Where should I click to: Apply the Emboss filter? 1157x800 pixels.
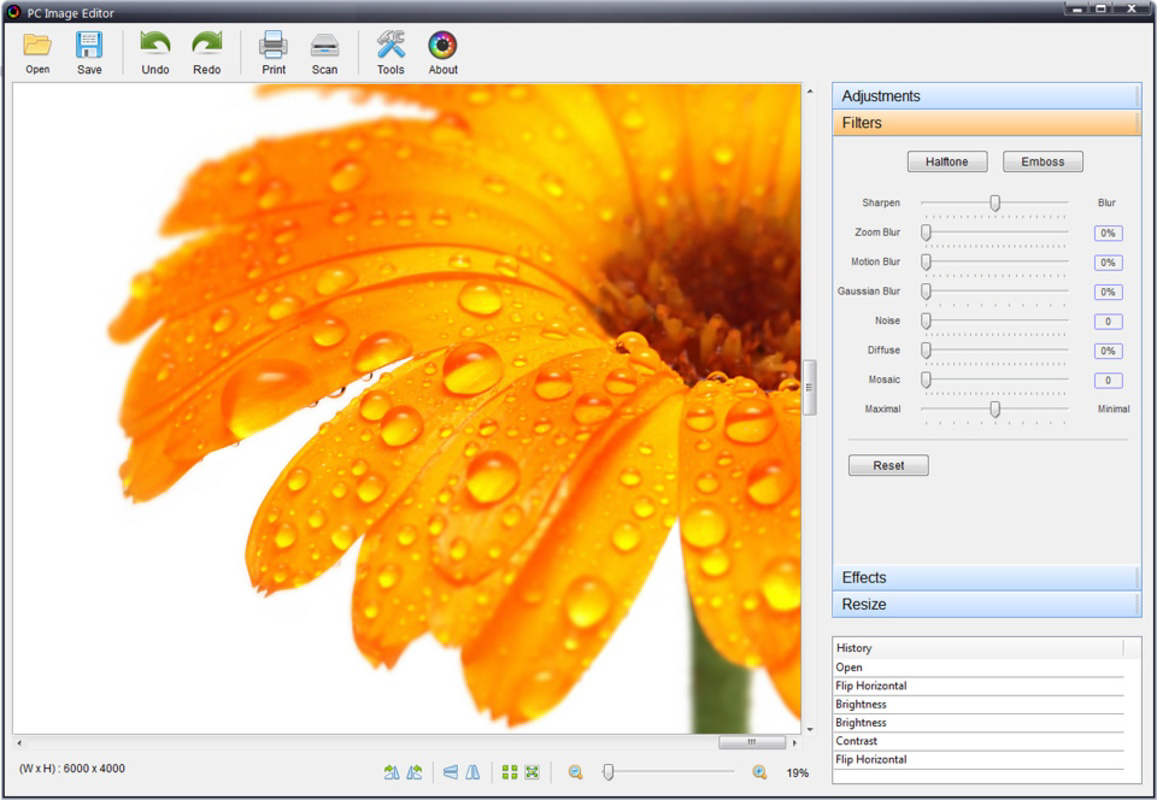tap(1042, 162)
